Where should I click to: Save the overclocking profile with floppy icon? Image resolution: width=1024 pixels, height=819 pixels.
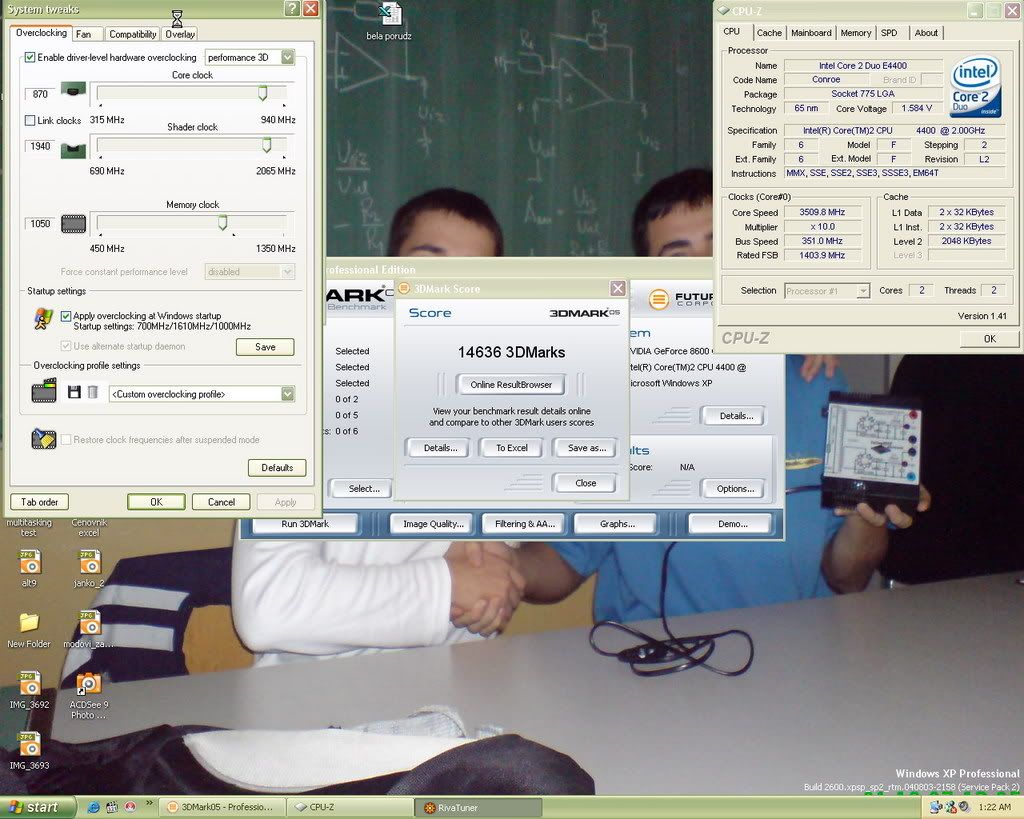(74, 392)
